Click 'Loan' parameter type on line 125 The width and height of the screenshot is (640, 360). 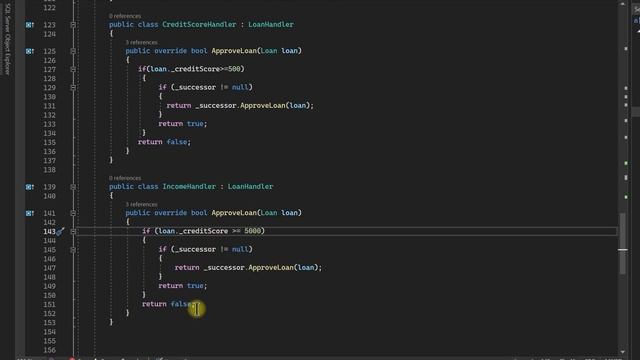(x=269, y=51)
